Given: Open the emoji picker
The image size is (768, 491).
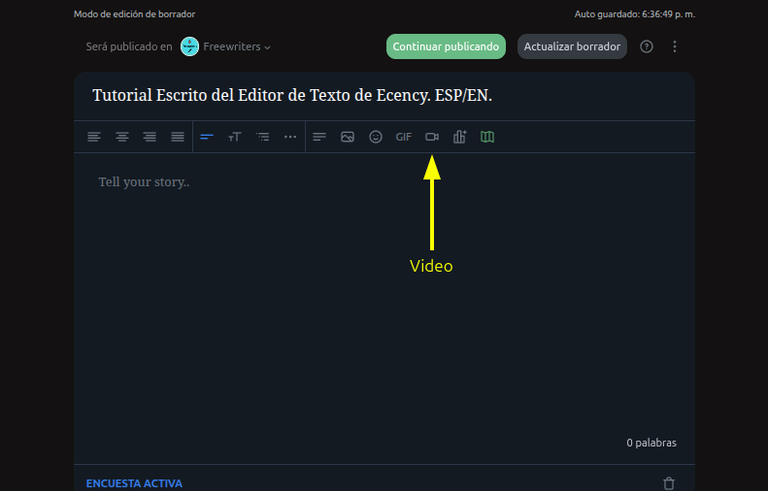Looking at the screenshot, I should 376,137.
